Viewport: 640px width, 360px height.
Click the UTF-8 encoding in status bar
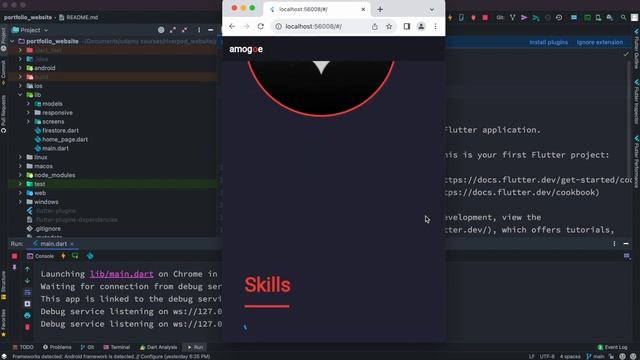[x=547, y=356]
